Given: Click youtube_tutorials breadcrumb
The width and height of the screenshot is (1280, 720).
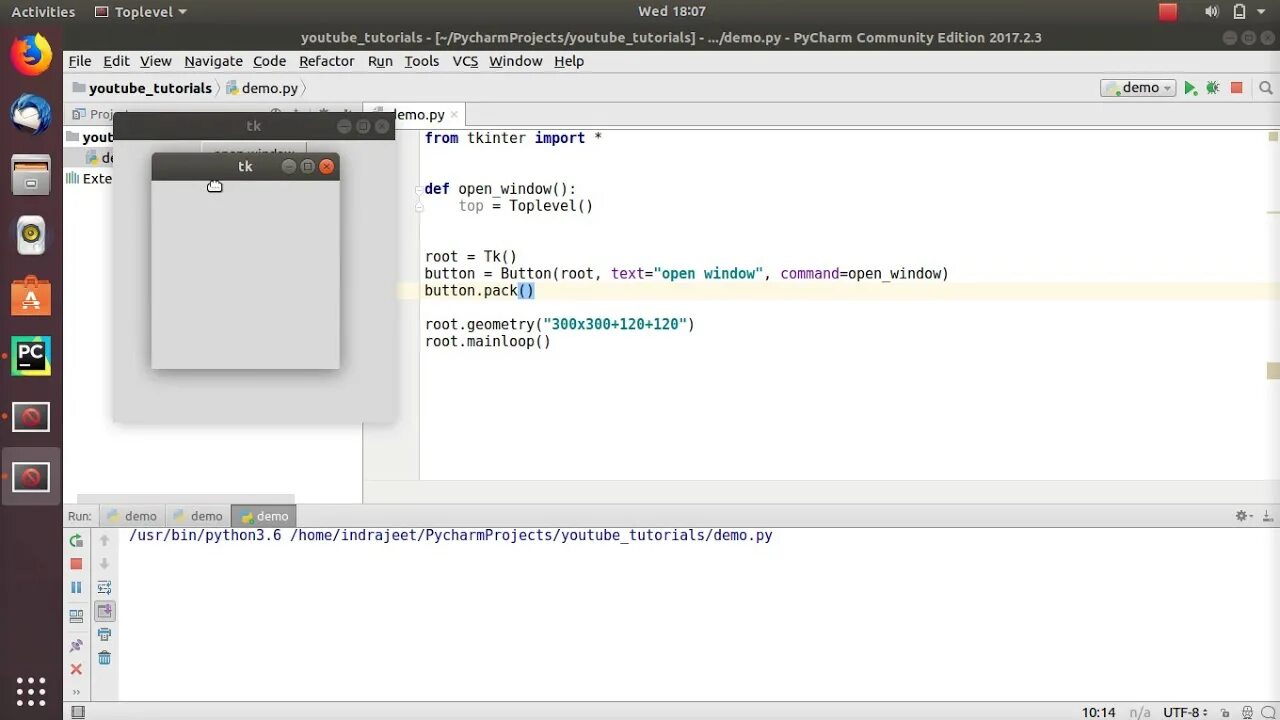Looking at the screenshot, I should click(x=141, y=88).
